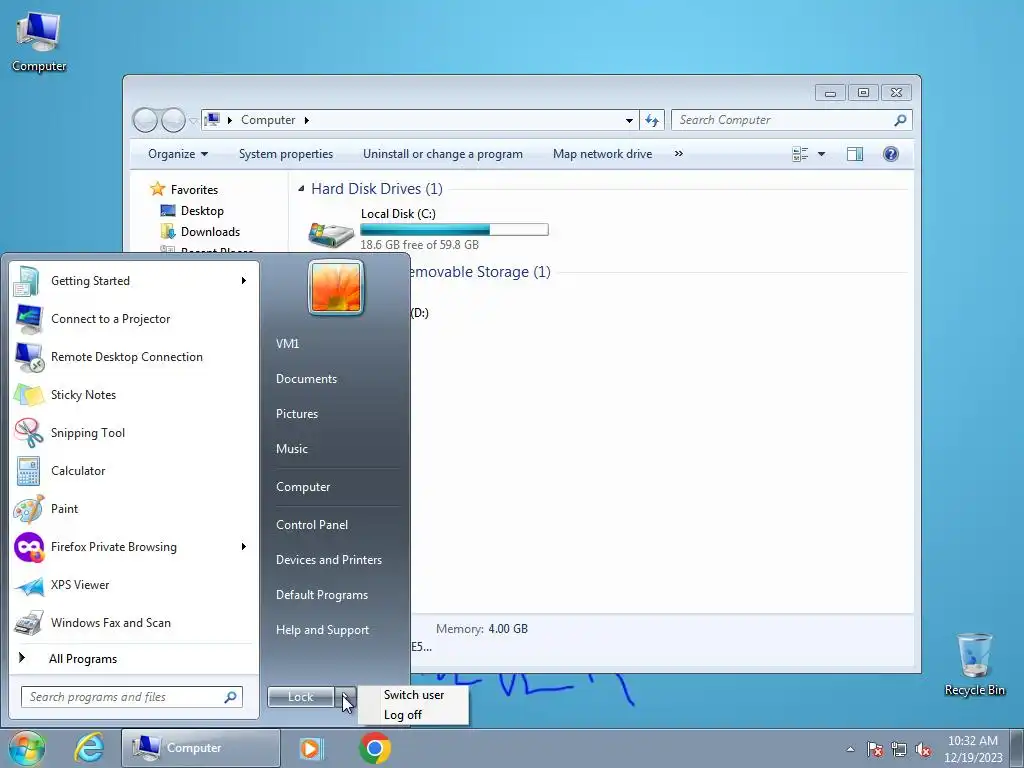The width and height of the screenshot is (1024, 768).
Task: Open Default Programs
Action: coord(321,595)
